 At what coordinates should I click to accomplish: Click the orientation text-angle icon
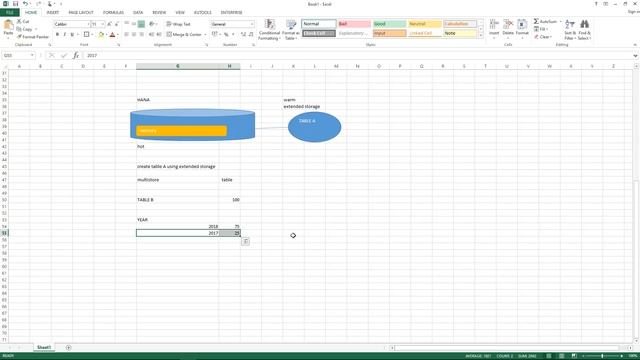151,24
